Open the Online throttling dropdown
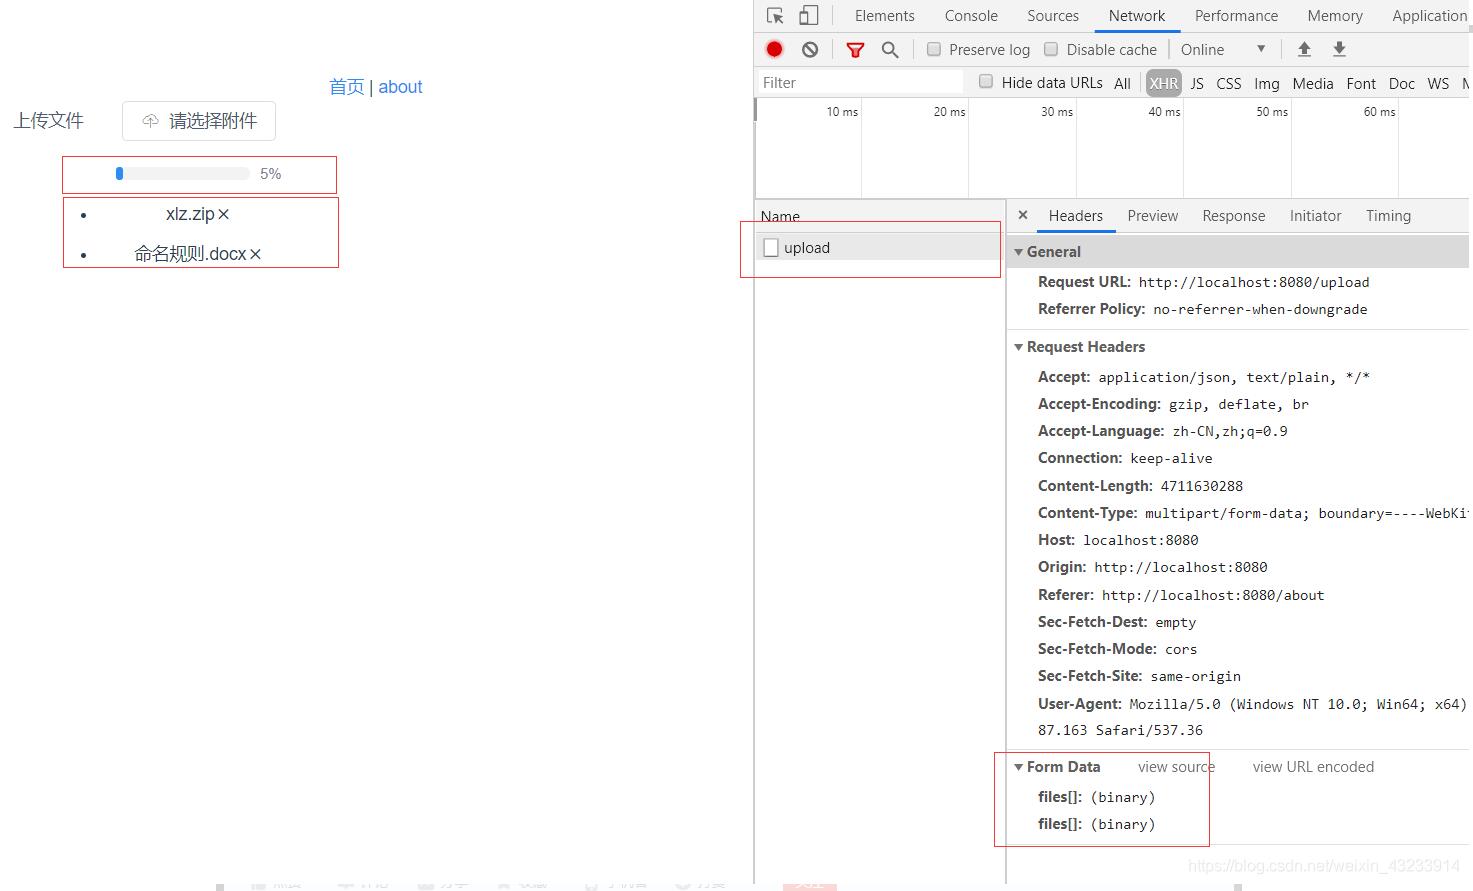Viewport: 1473px width, 891px height. (x=1223, y=49)
